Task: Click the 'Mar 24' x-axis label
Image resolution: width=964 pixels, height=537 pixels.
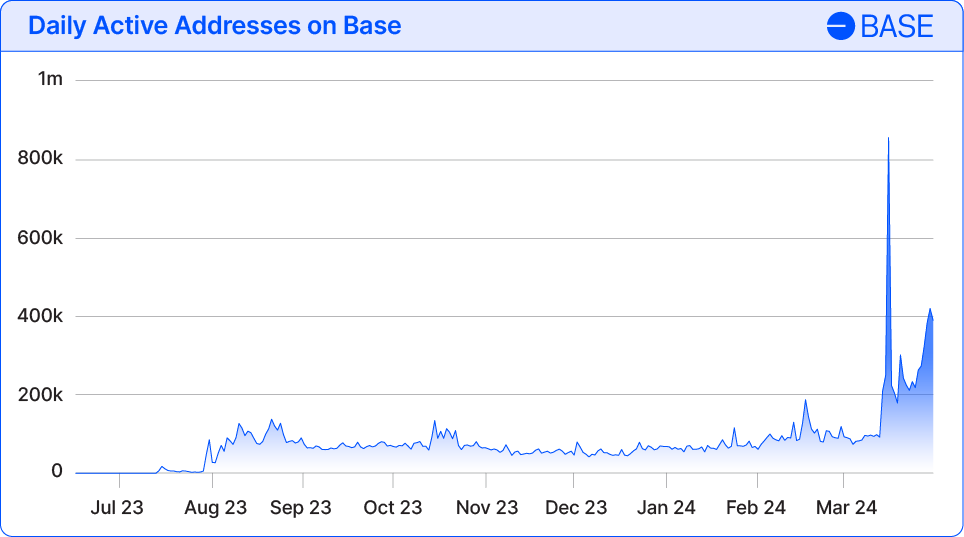Action: [x=846, y=507]
